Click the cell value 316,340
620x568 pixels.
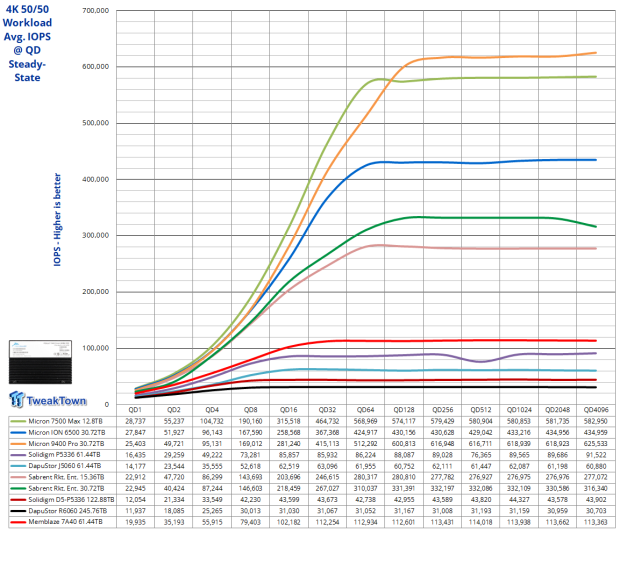596,488
